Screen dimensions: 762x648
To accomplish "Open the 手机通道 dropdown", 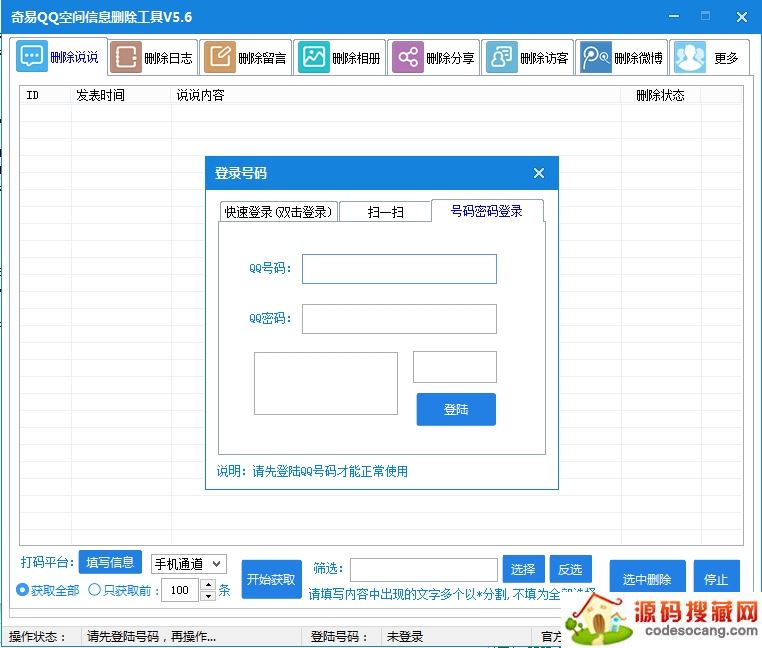I will click(189, 564).
